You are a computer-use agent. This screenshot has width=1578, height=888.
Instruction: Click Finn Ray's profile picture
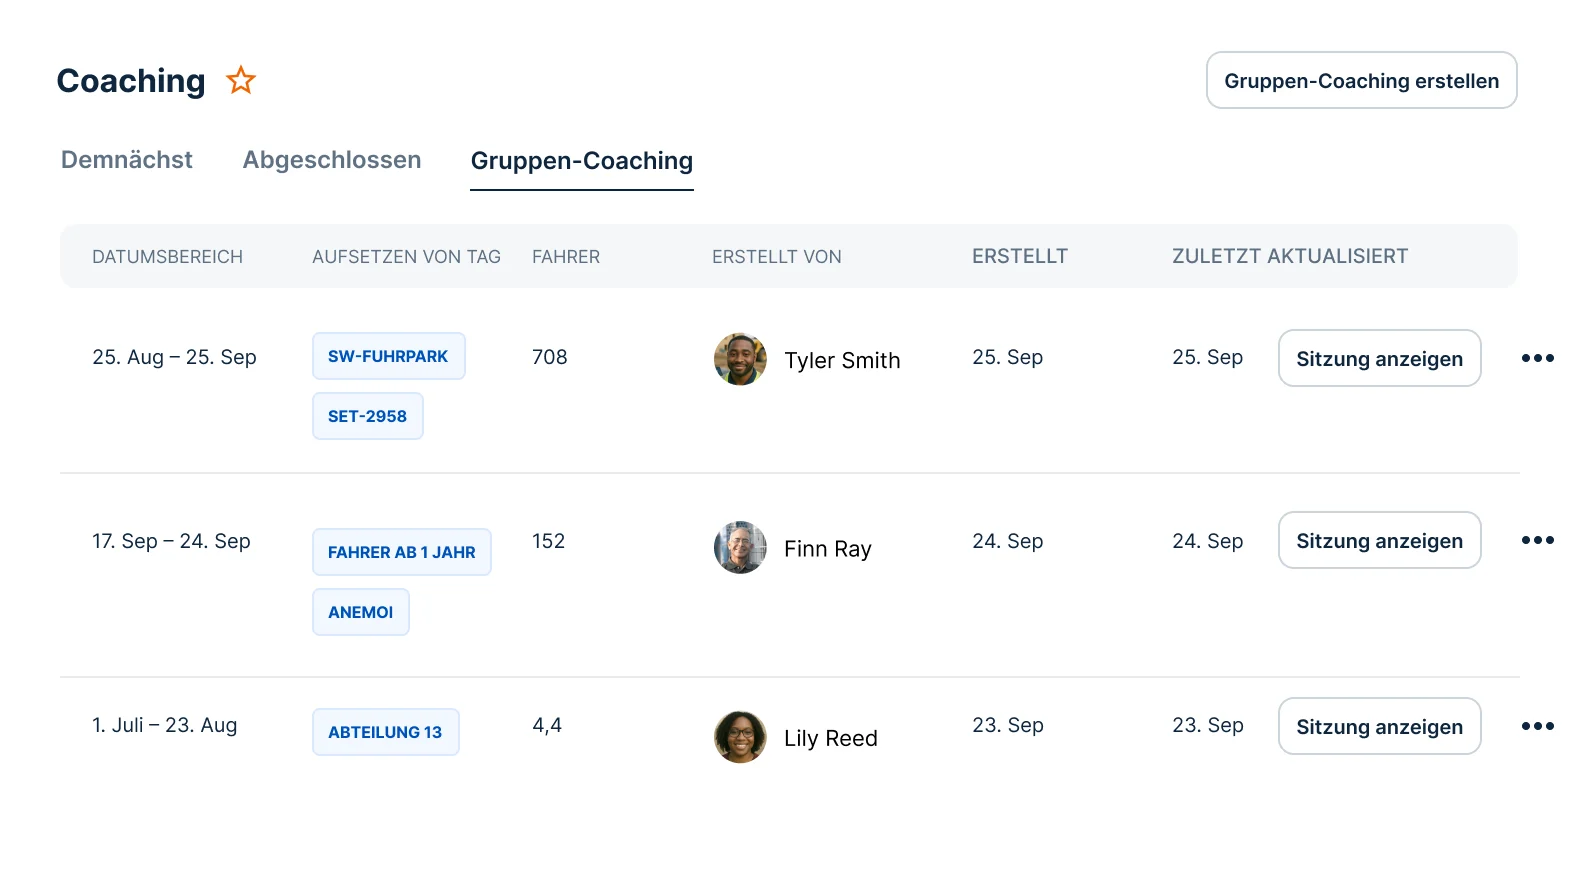pyautogui.click(x=740, y=547)
